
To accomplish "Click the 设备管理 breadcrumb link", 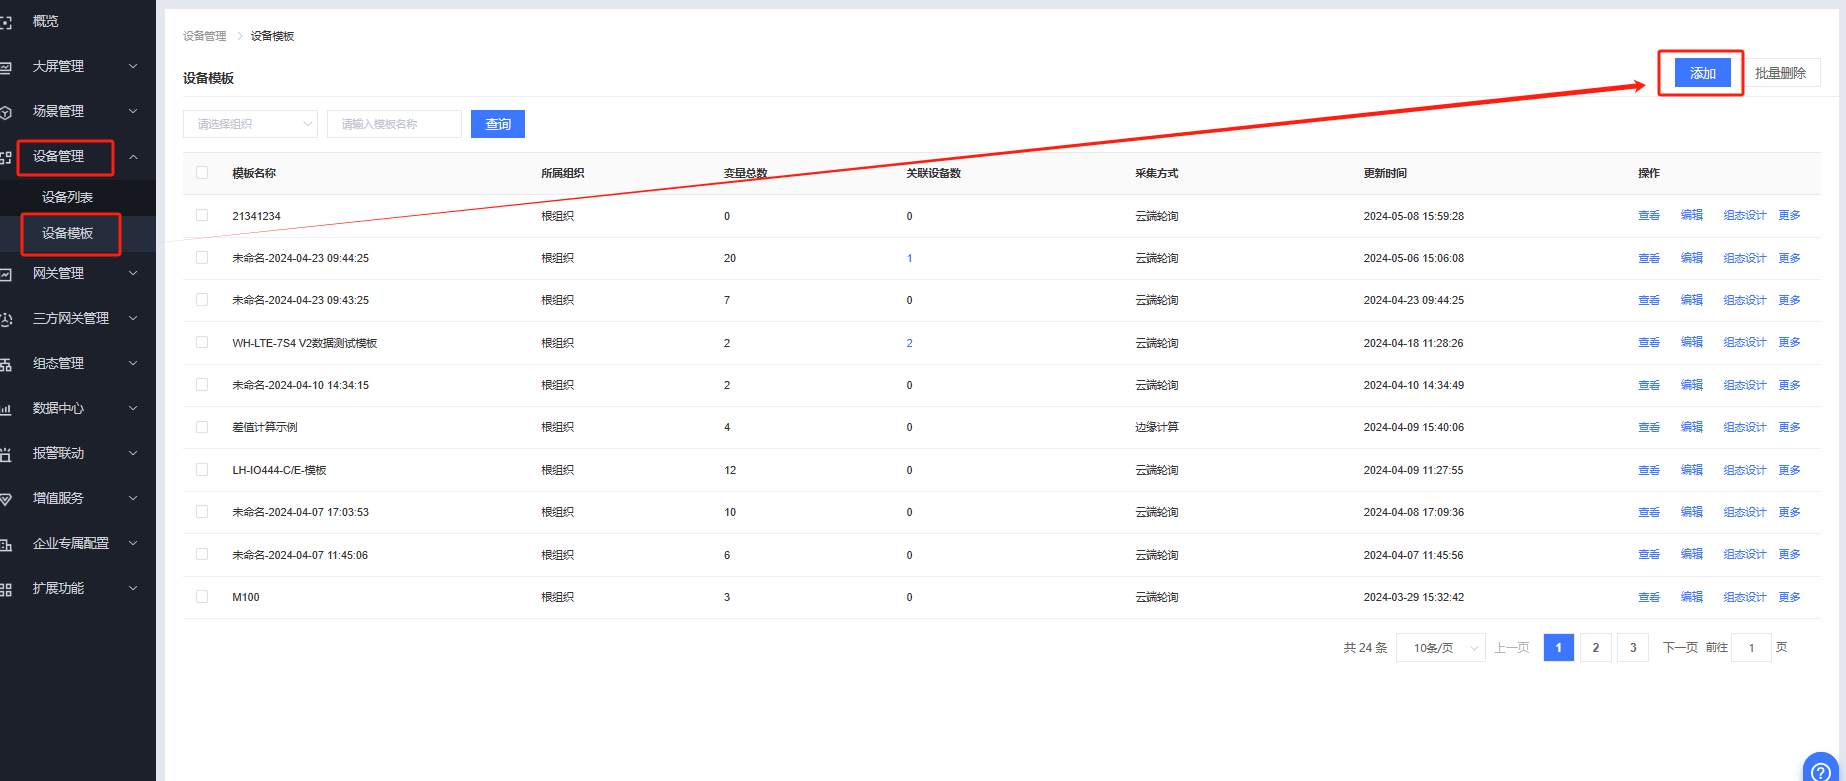I will point(205,36).
